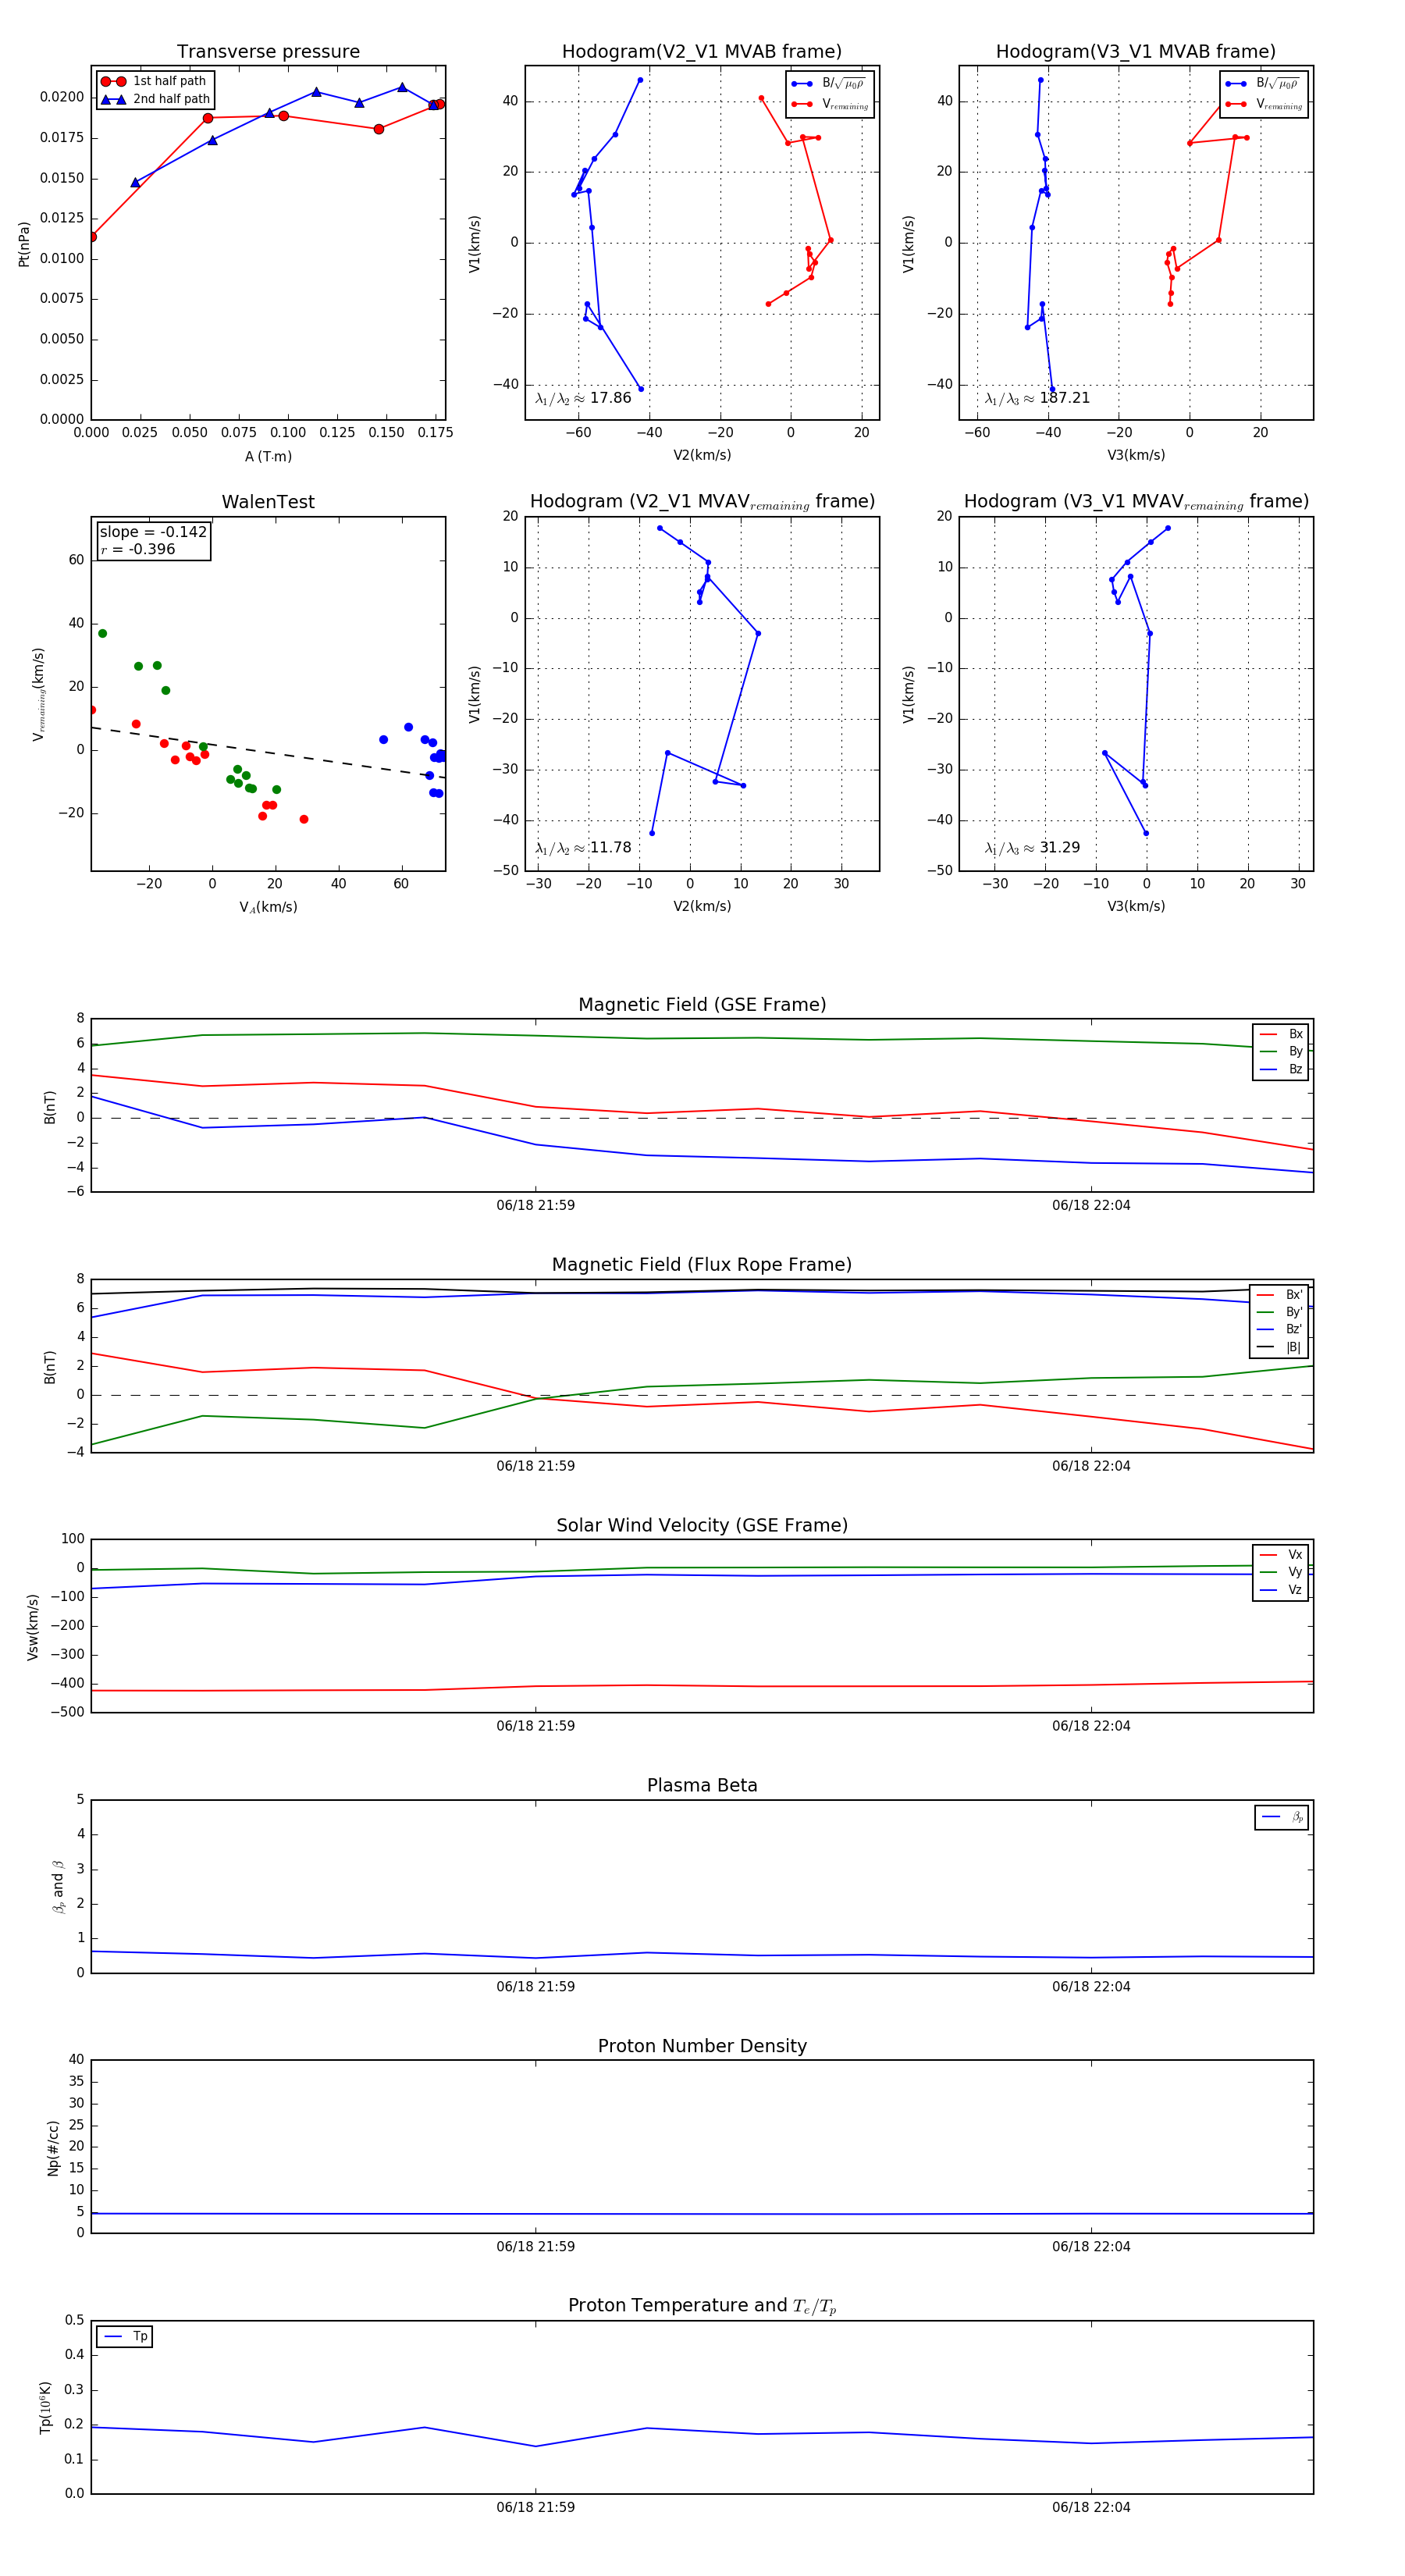Click the 'Proton Temperature and Te/Tp' title

pos(702,2306)
